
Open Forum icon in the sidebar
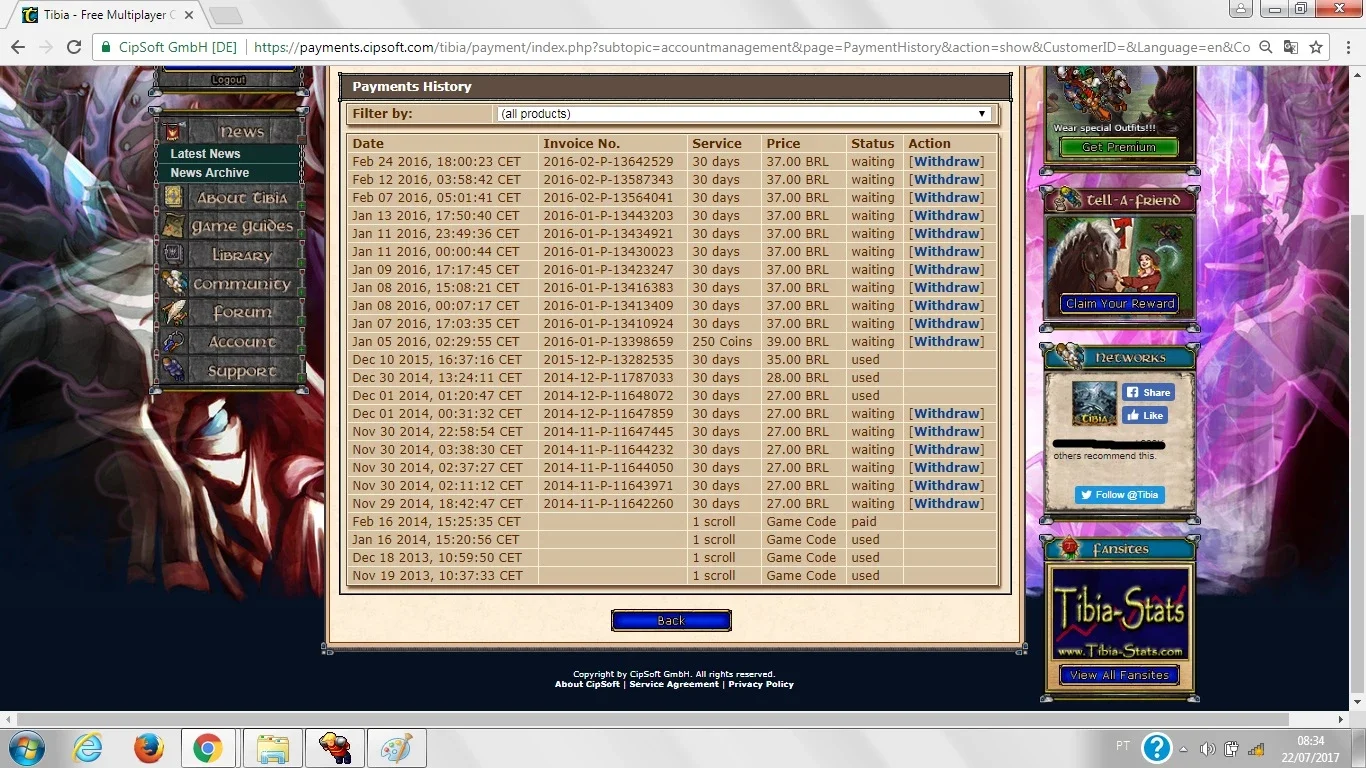point(174,312)
